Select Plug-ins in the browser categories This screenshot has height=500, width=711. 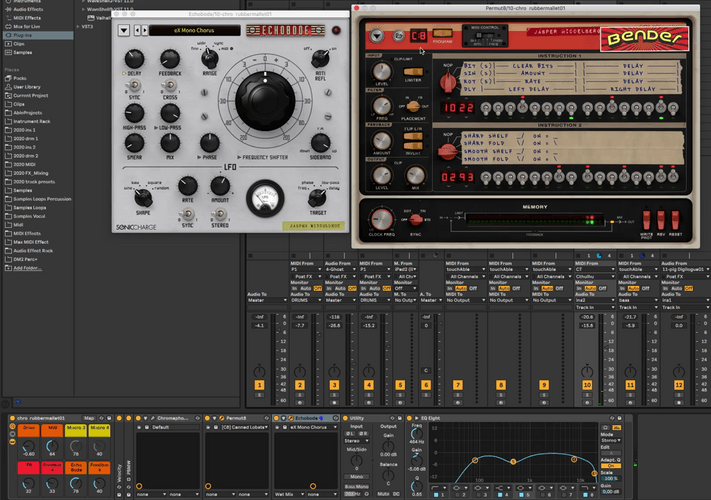(38, 35)
